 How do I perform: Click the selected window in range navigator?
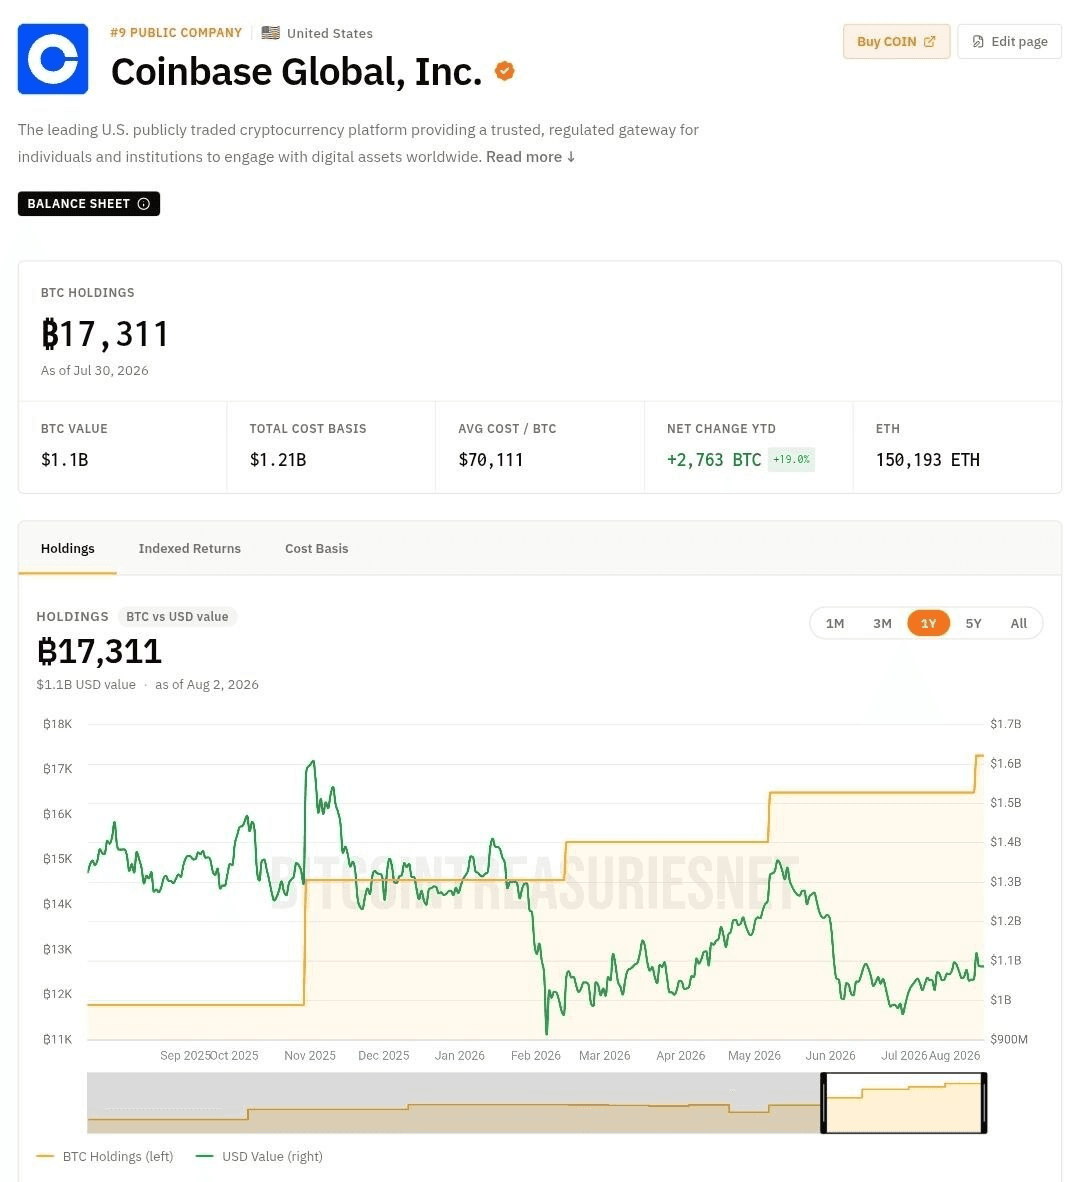click(904, 1103)
